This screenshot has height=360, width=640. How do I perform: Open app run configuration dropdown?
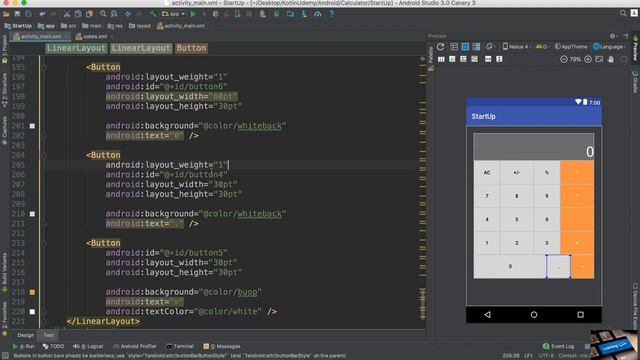tap(173, 14)
